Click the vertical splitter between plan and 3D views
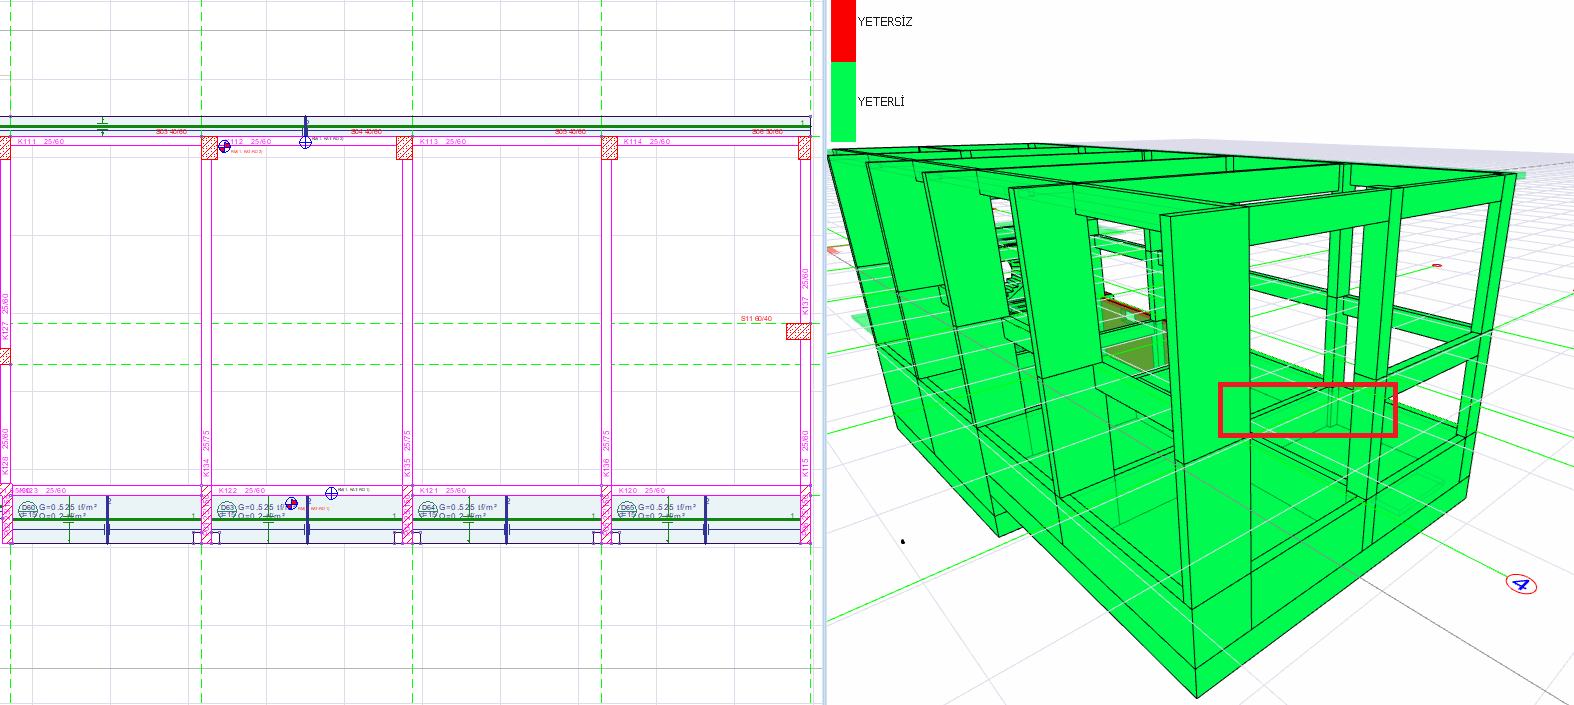This screenshot has width=1574, height=705. point(822,352)
